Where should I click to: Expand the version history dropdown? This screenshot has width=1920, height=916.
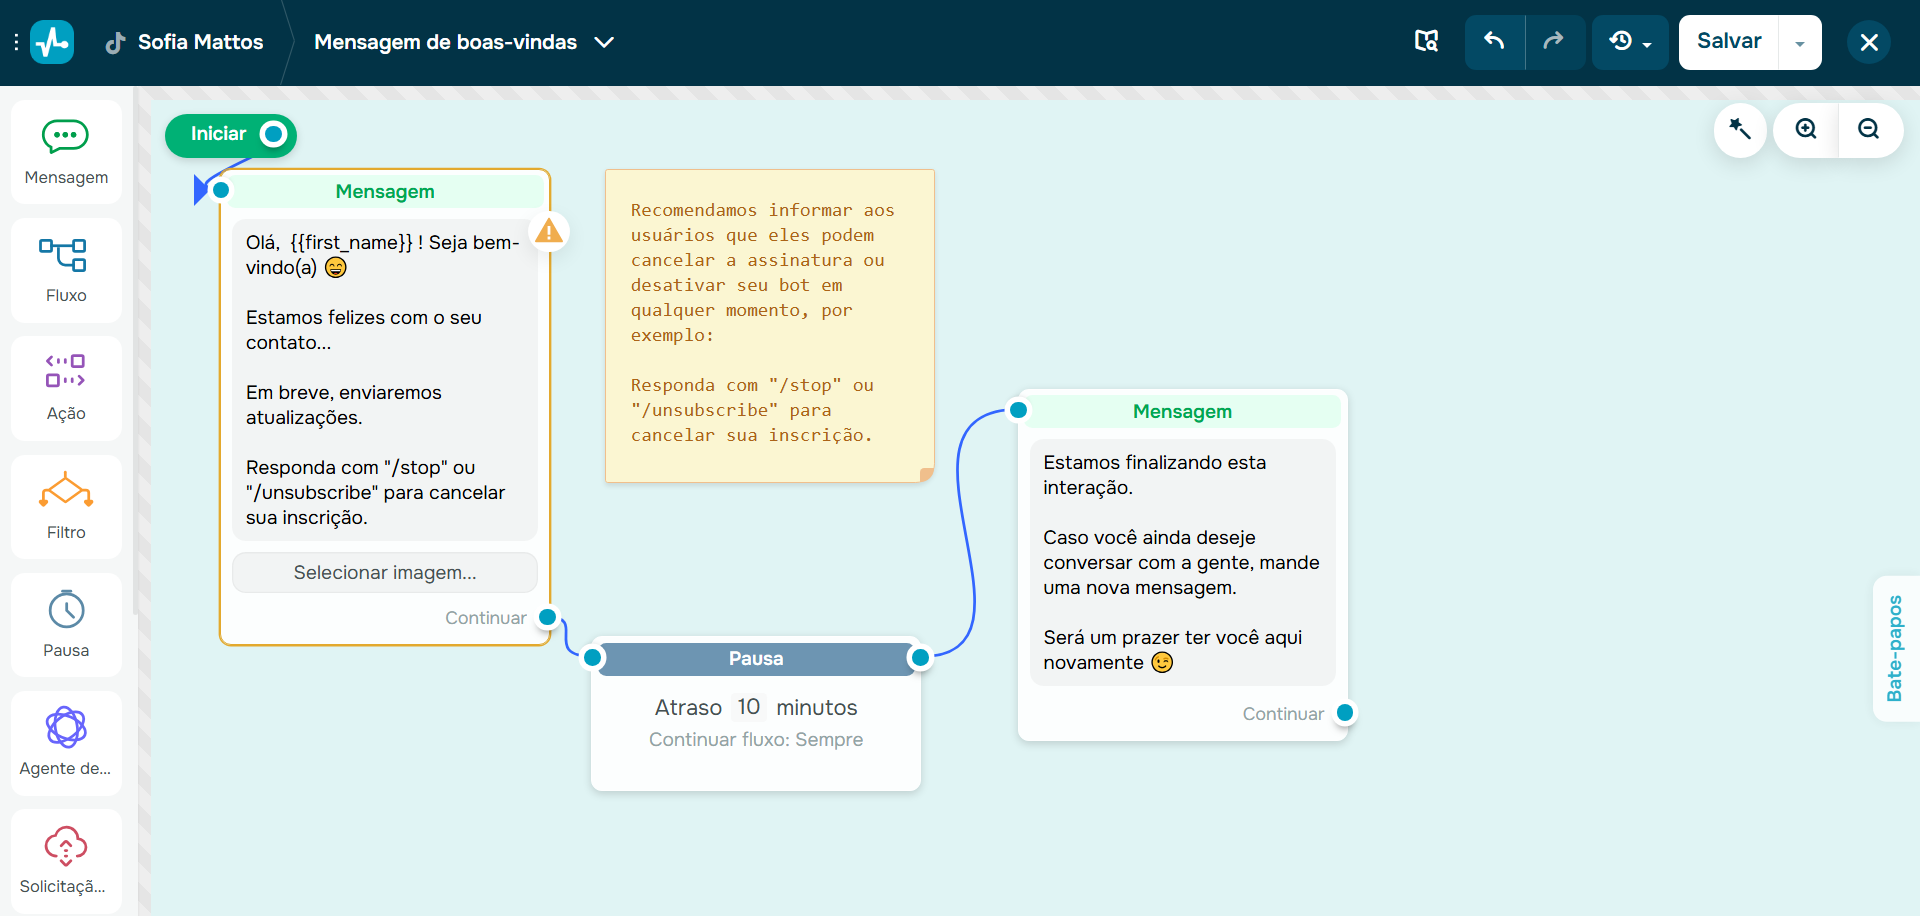coord(1629,41)
